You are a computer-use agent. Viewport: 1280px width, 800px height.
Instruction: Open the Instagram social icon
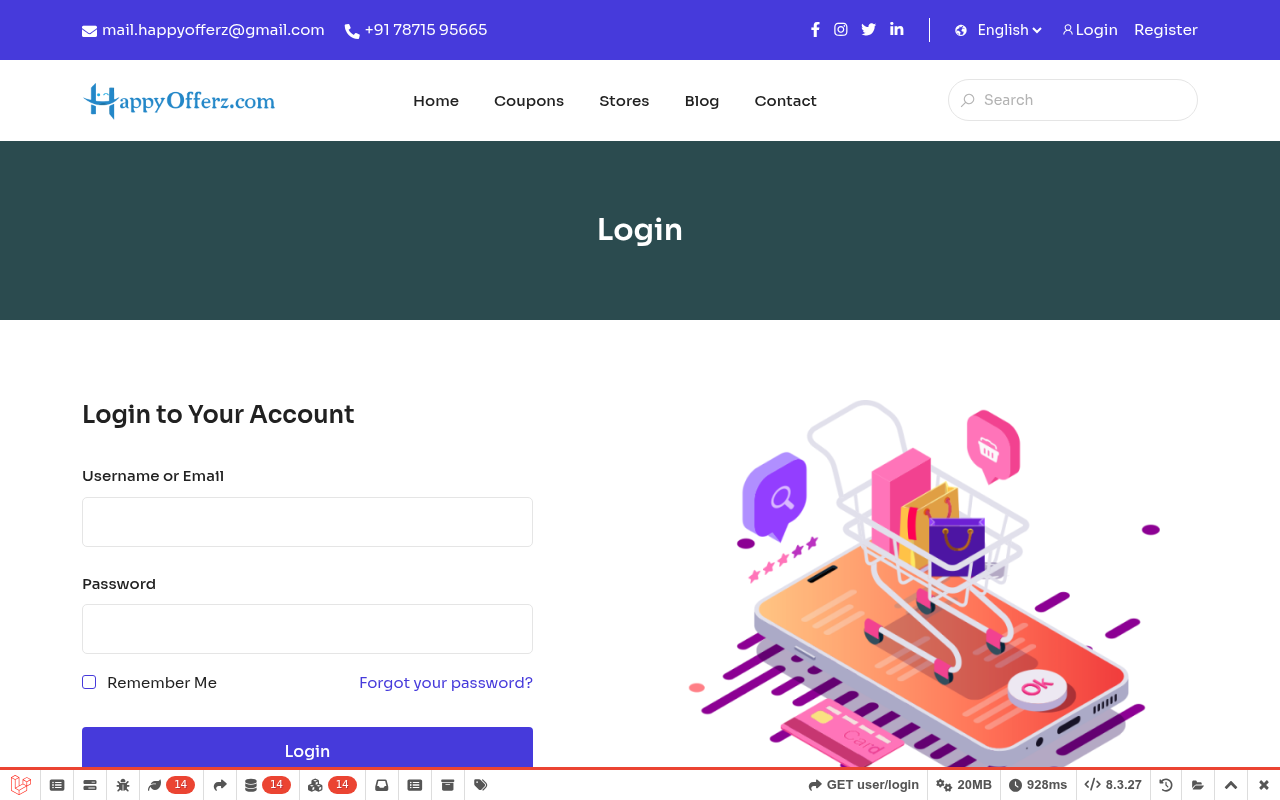point(841,30)
